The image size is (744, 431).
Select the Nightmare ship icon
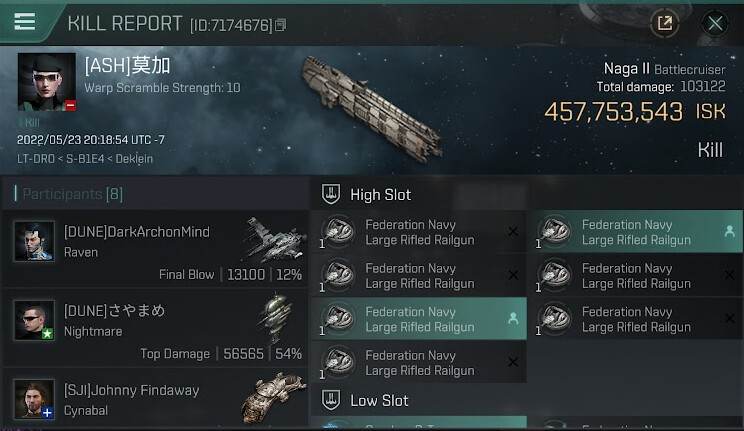273,319
